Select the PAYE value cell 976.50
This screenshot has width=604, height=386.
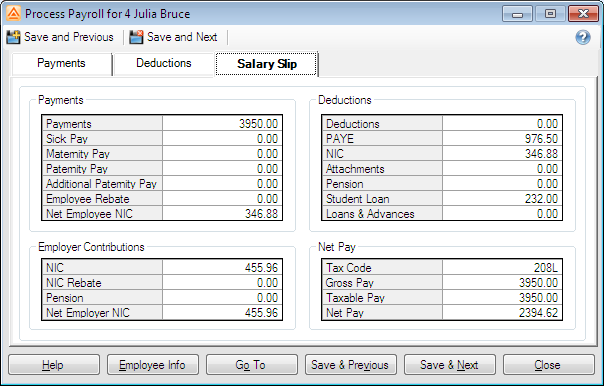502,139
